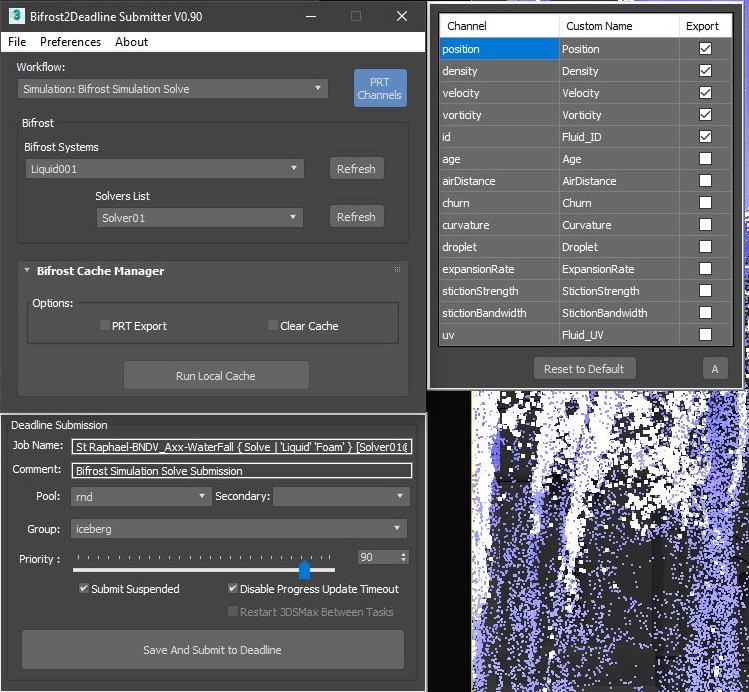Viewport: 749px width, 692px height.
Task: Click the Job Name input field
Action: [x=241, y=447]
